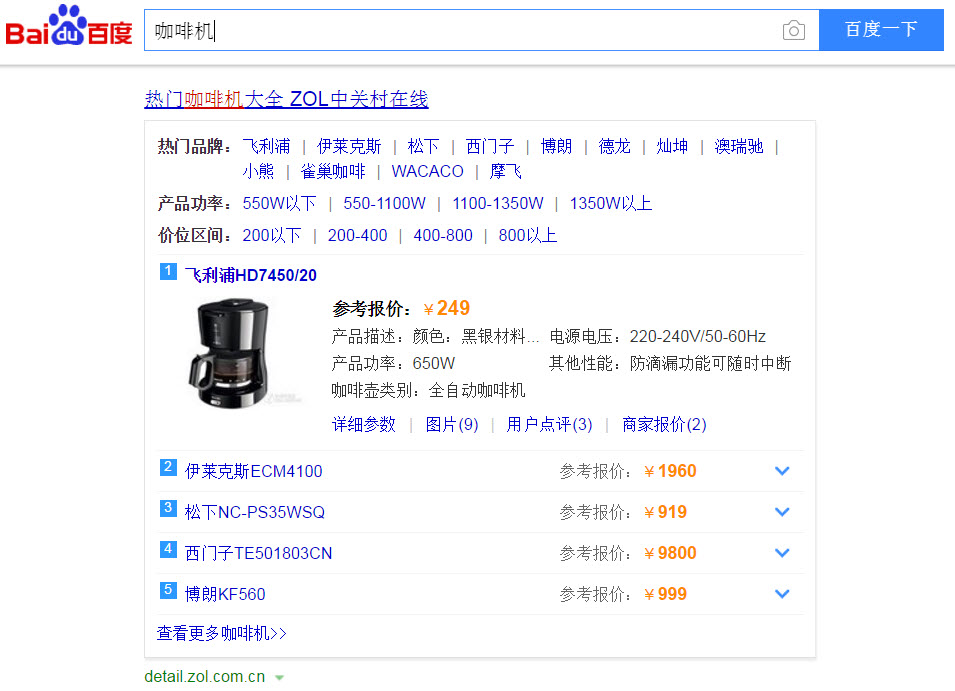The image size is (955, 691).
Task: Select brand 博朗
Action: click(556, 146)
